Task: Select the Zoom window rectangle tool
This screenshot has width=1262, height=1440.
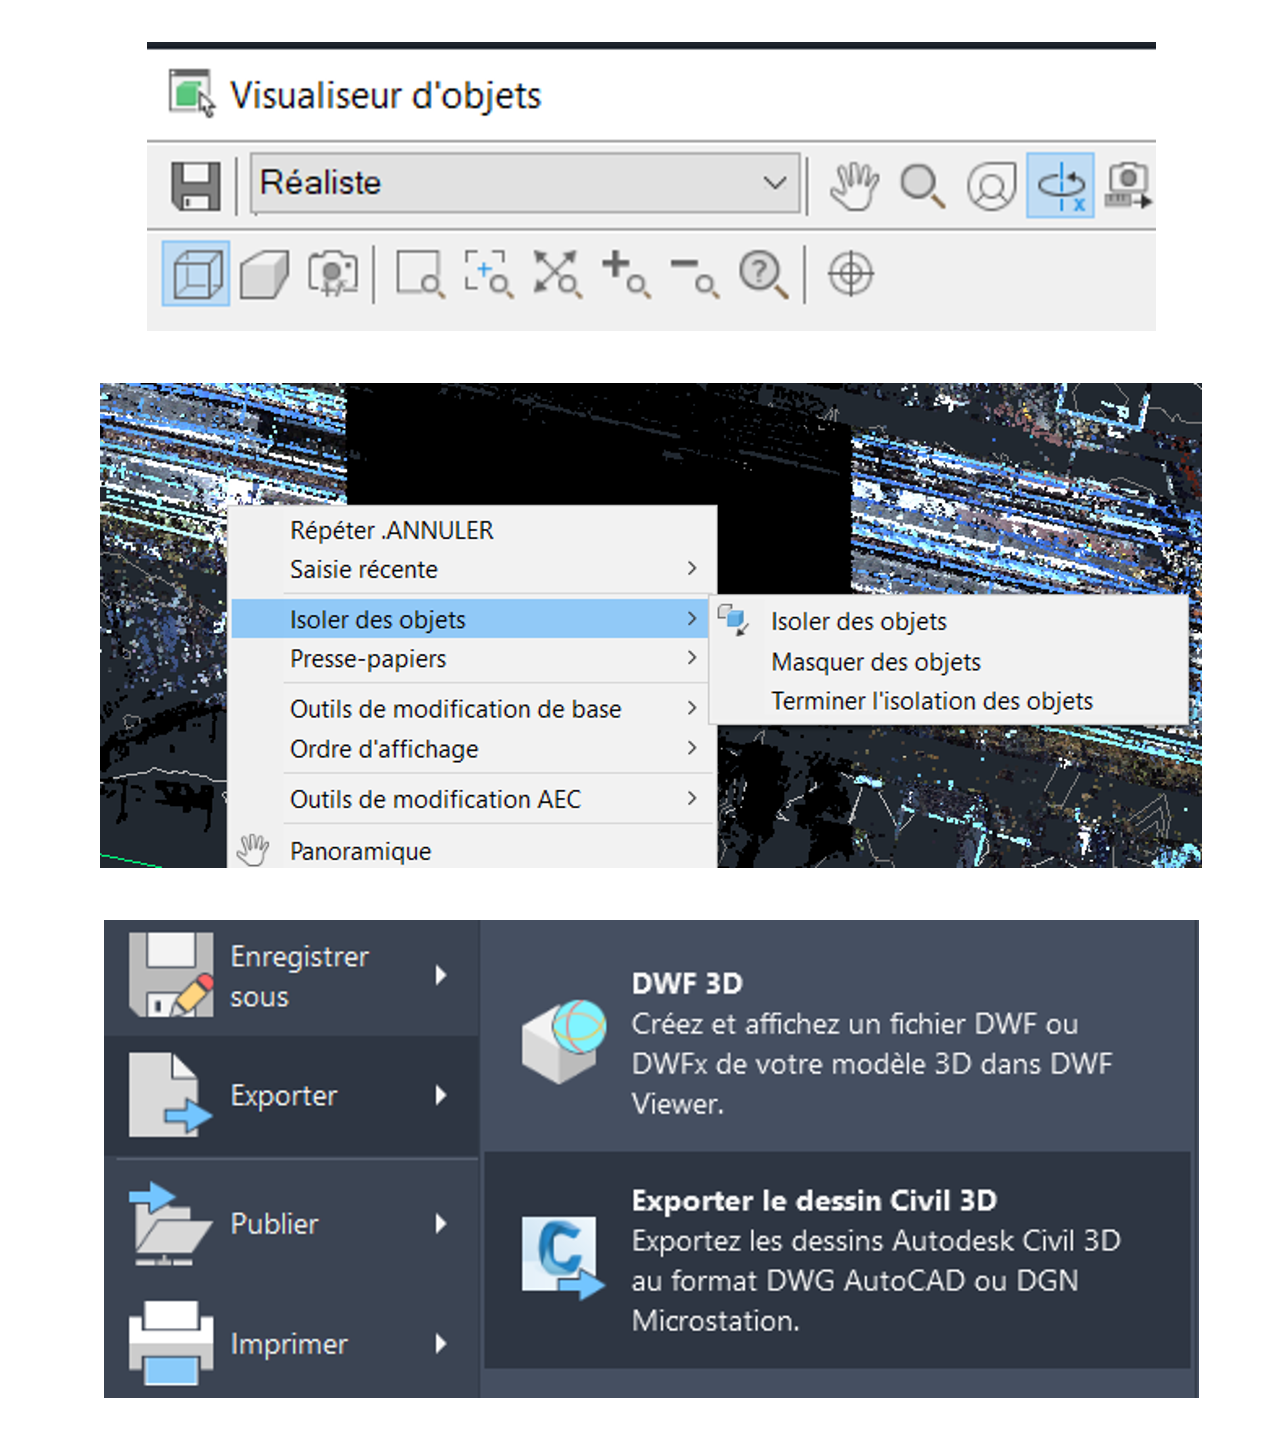Action: click(420, 274)
